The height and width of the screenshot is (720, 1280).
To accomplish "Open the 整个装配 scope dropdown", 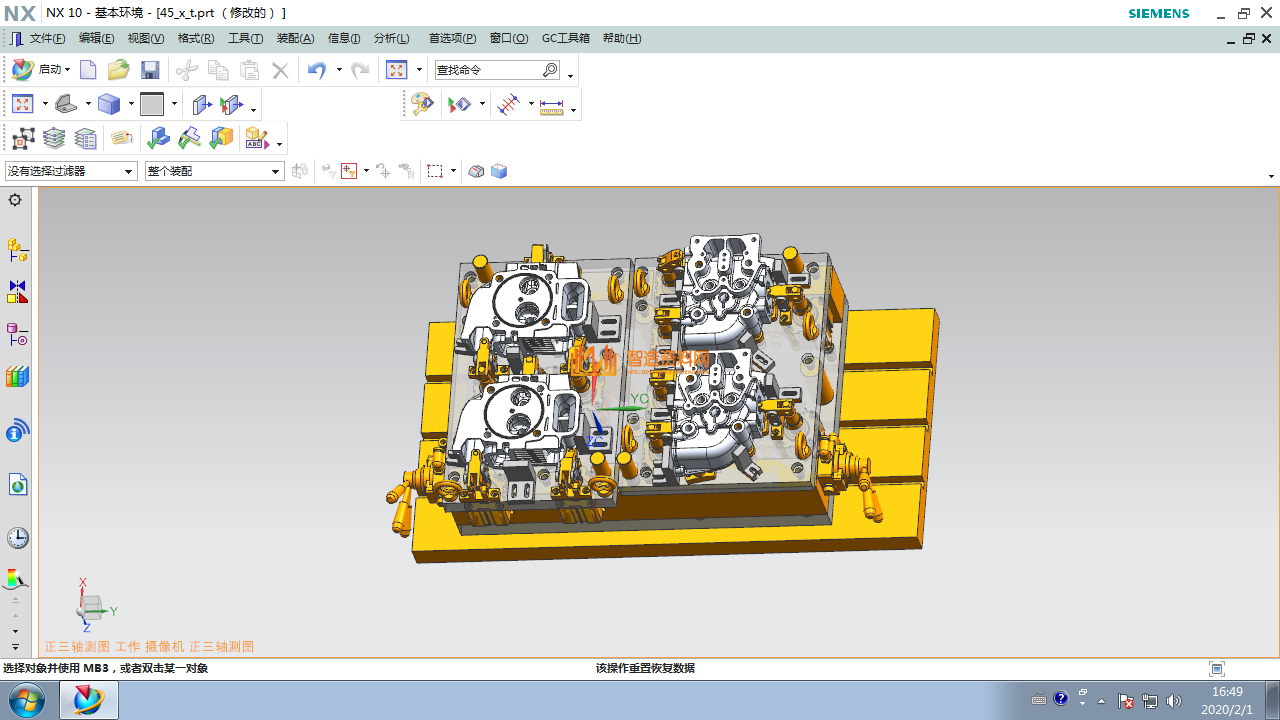I will (x=276, y=172).
